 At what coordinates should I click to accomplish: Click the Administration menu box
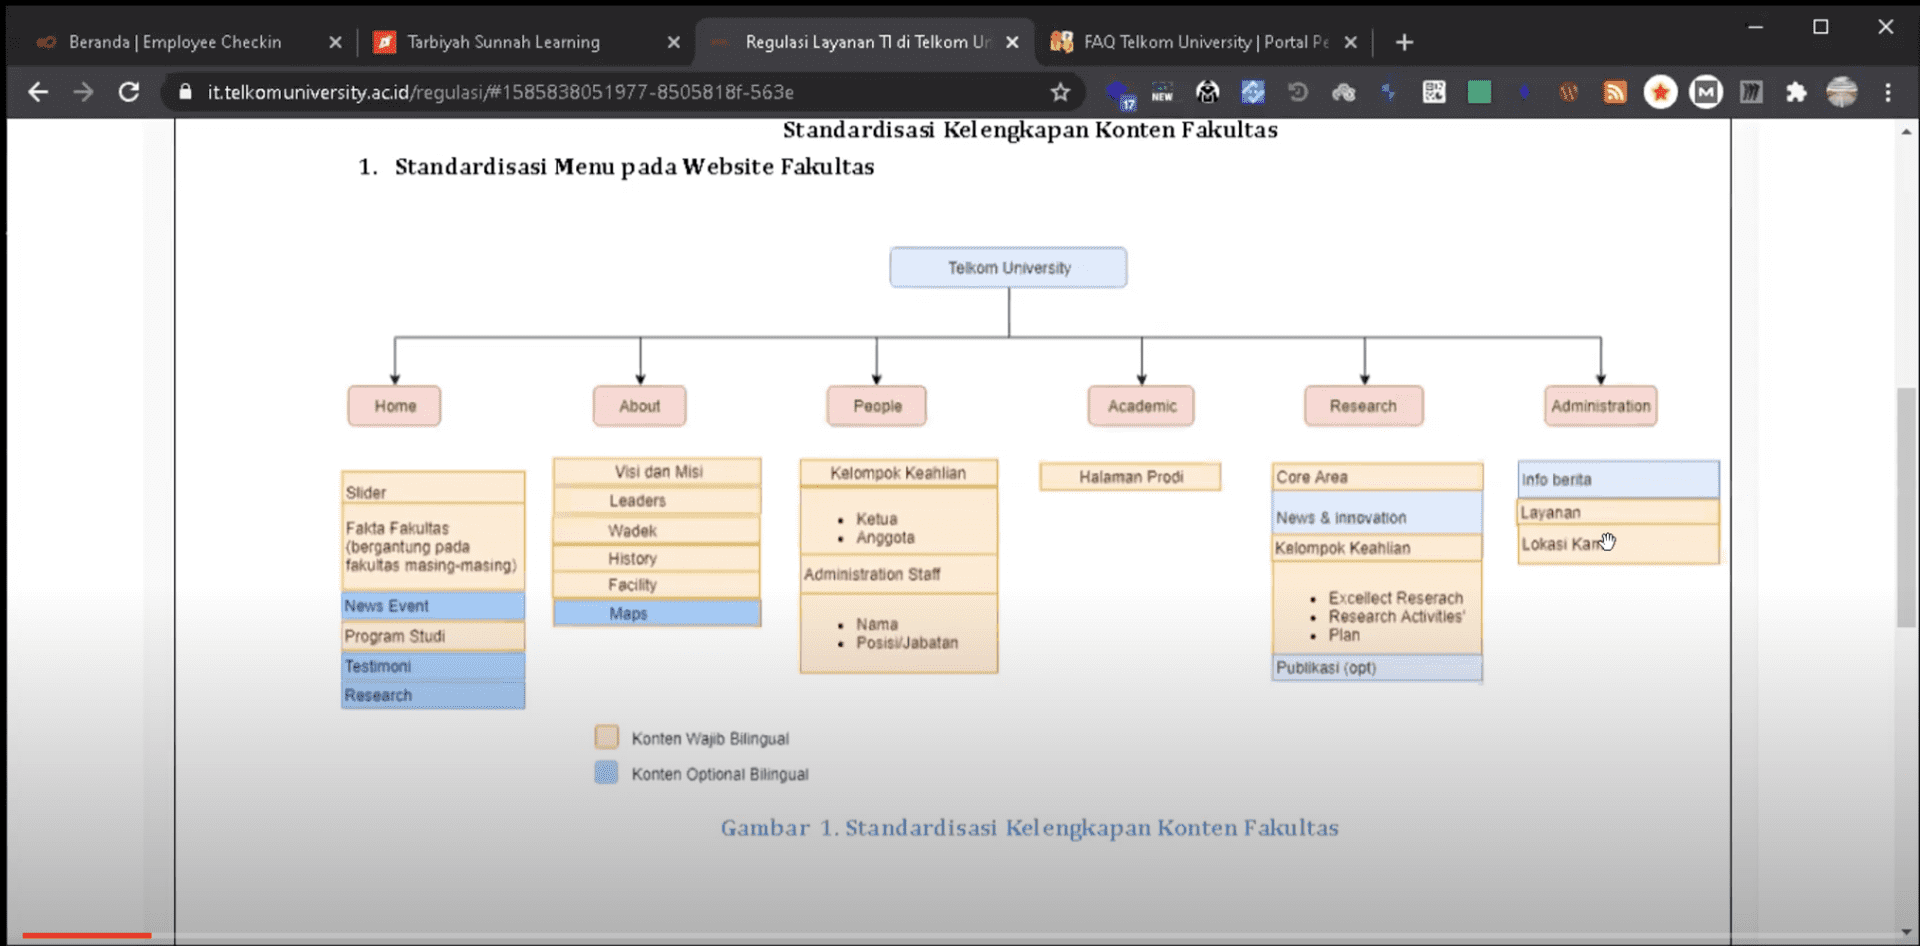click(1600, 406)
